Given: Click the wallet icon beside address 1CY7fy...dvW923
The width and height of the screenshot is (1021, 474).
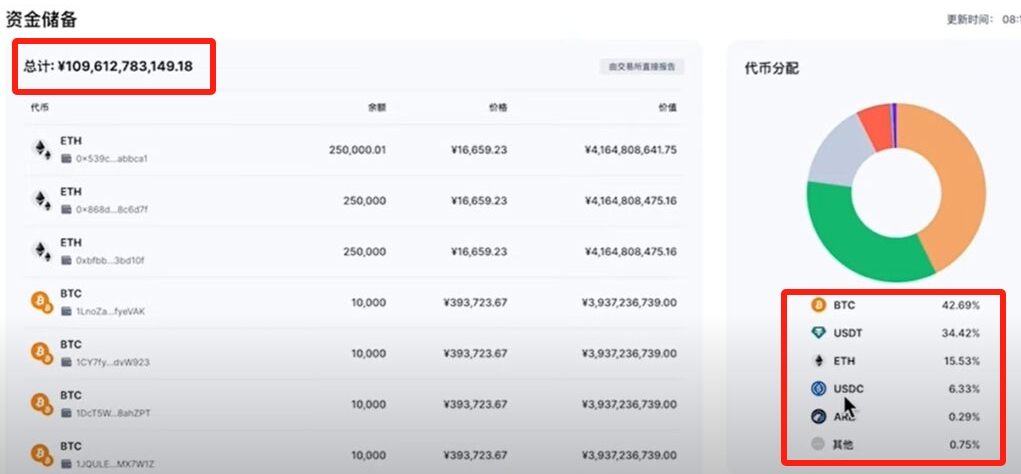Looking at the screenshot, I should [x=66, y=362].
